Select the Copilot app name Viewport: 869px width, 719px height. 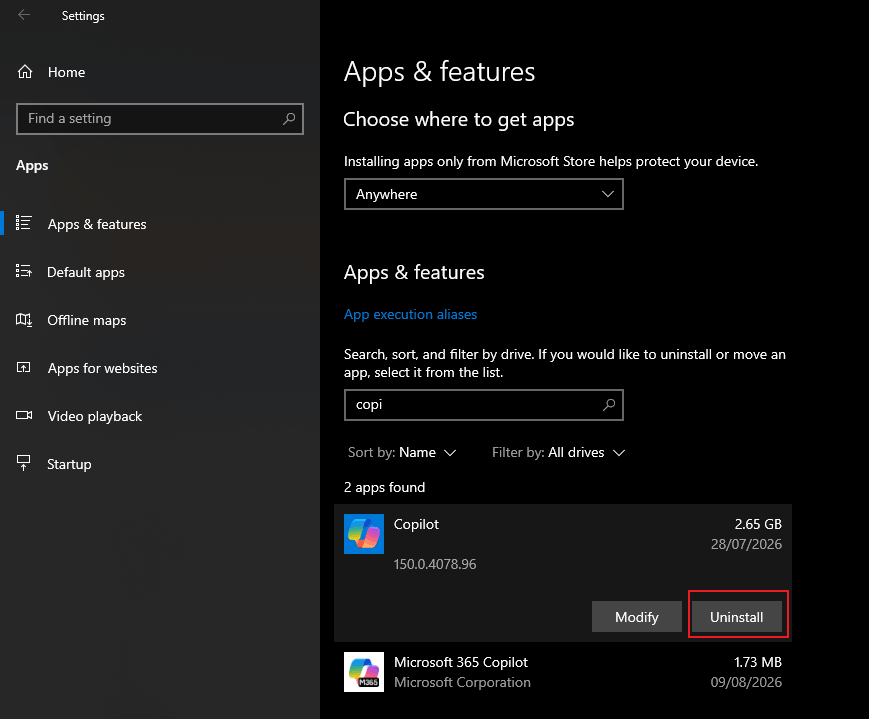[x=416, y=524]
